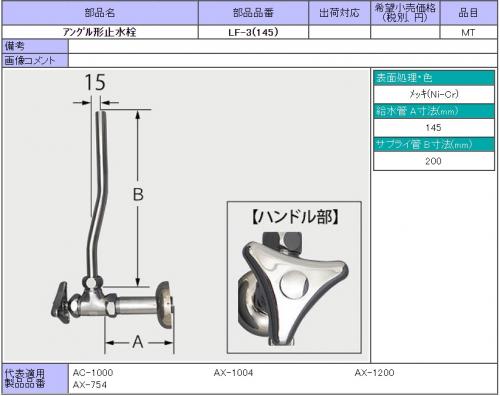Select the メッキ(Ni-Cr) surface value
The height and width of the screenshot is (396, 500).
434,94
